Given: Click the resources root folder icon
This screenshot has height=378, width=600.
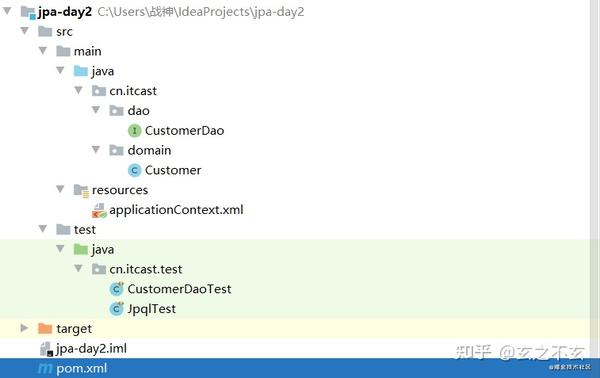Looking at the screenshot, I should pos(81,191).
